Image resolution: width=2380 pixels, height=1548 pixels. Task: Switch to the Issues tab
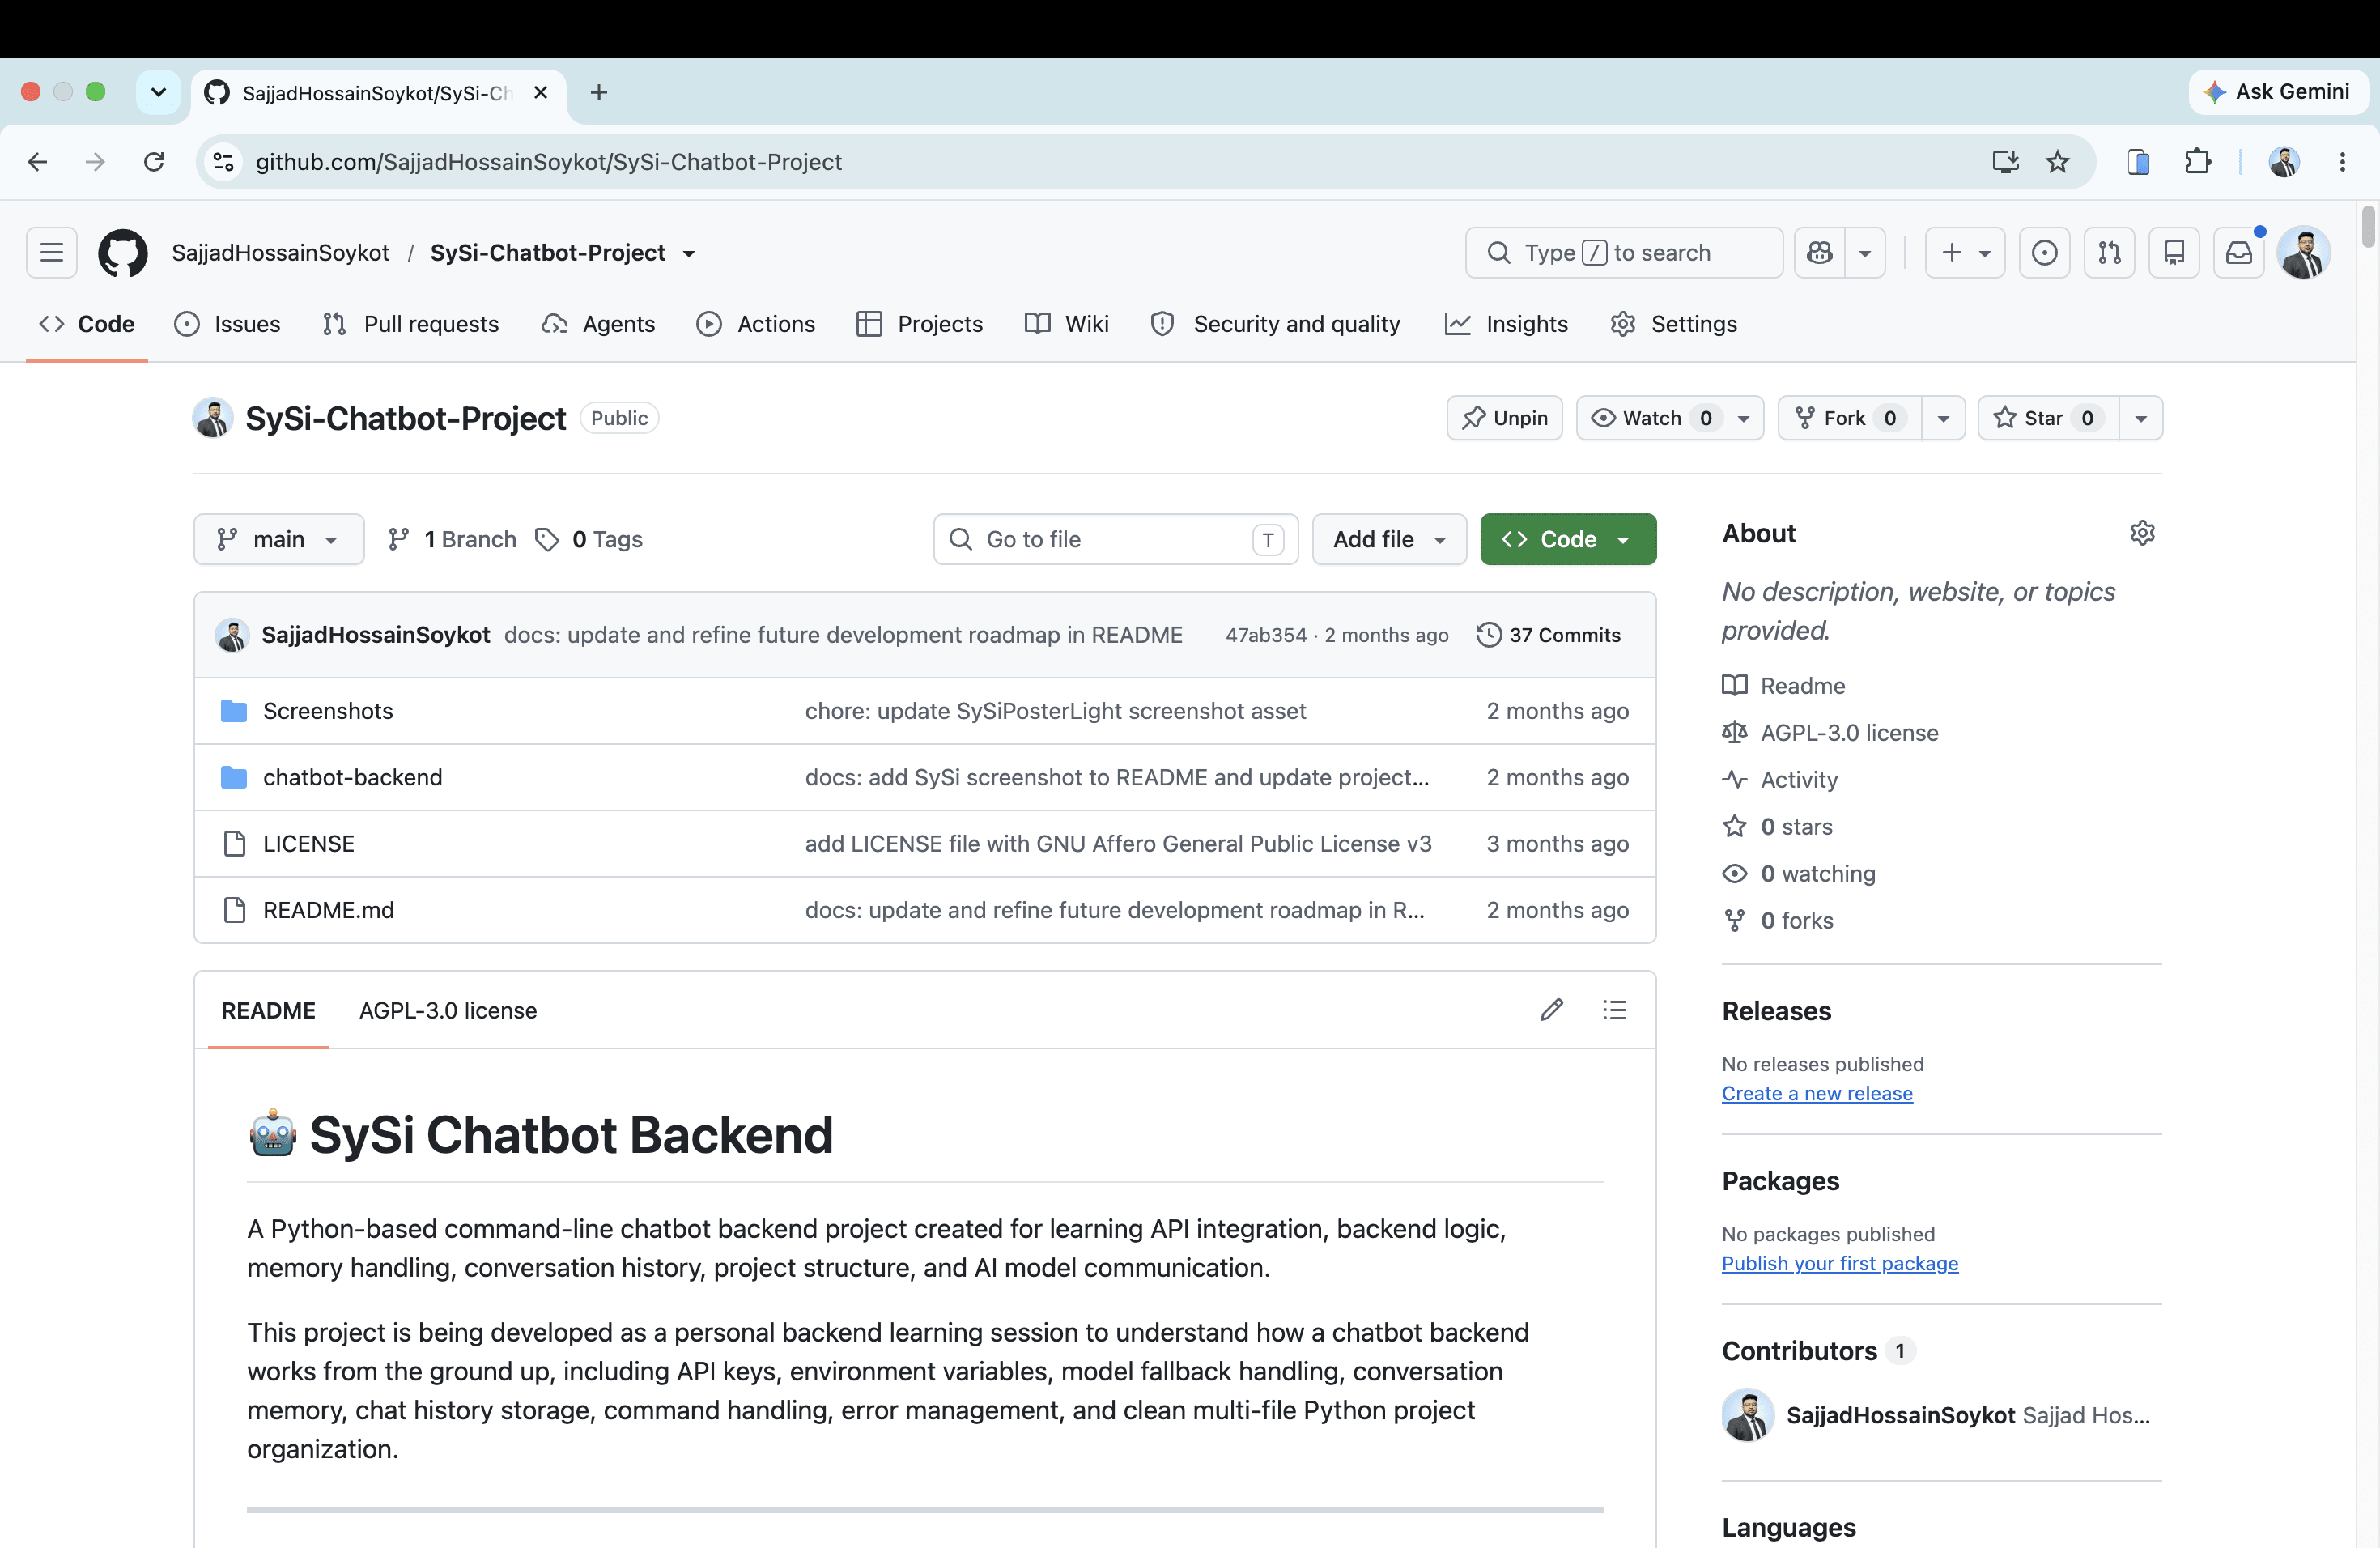(228, 324)
